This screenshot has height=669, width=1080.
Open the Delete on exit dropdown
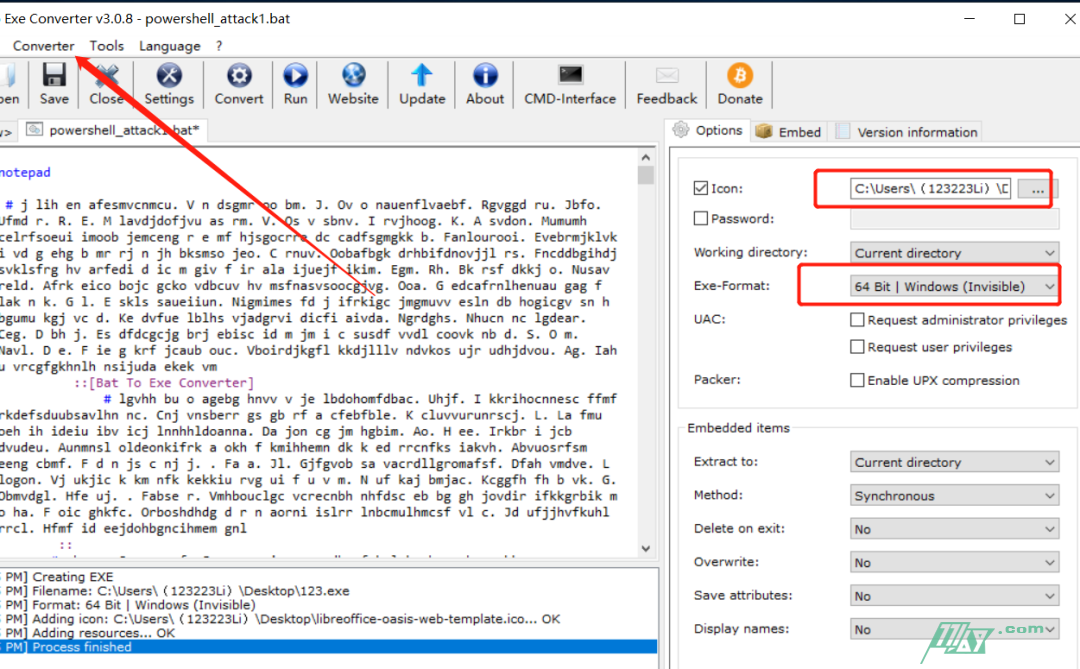tap(954, 529)
